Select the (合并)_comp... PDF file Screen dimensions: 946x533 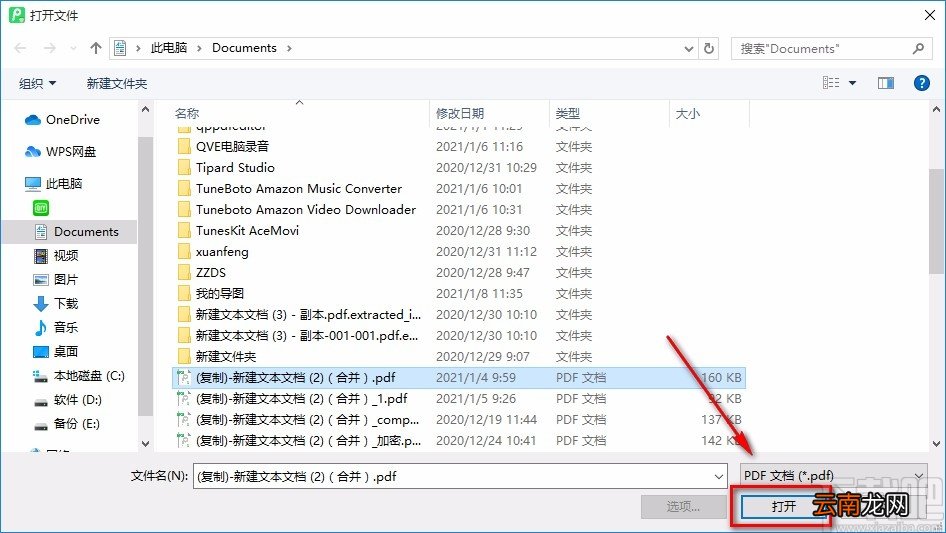point(459,420)
